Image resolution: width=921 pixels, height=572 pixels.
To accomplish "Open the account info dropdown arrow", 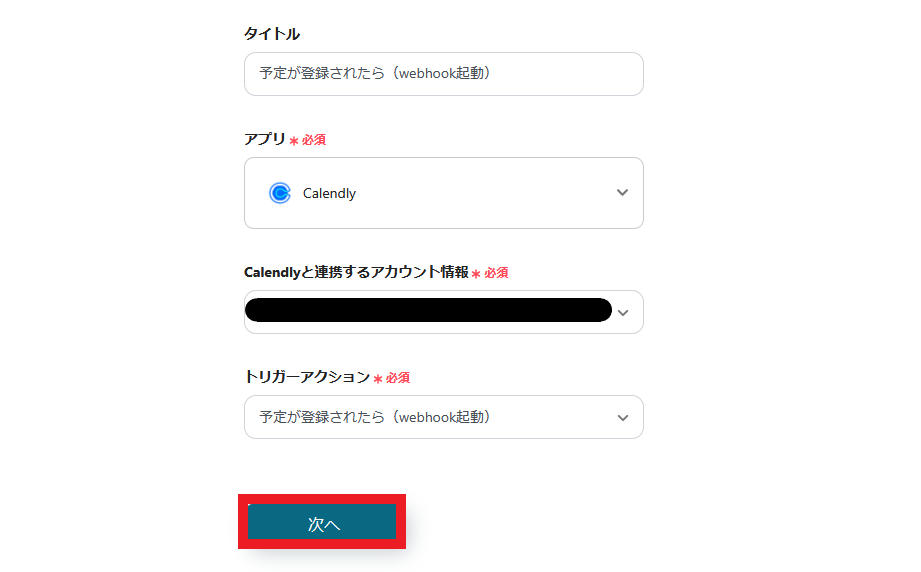I will click(x=623, y=312).
